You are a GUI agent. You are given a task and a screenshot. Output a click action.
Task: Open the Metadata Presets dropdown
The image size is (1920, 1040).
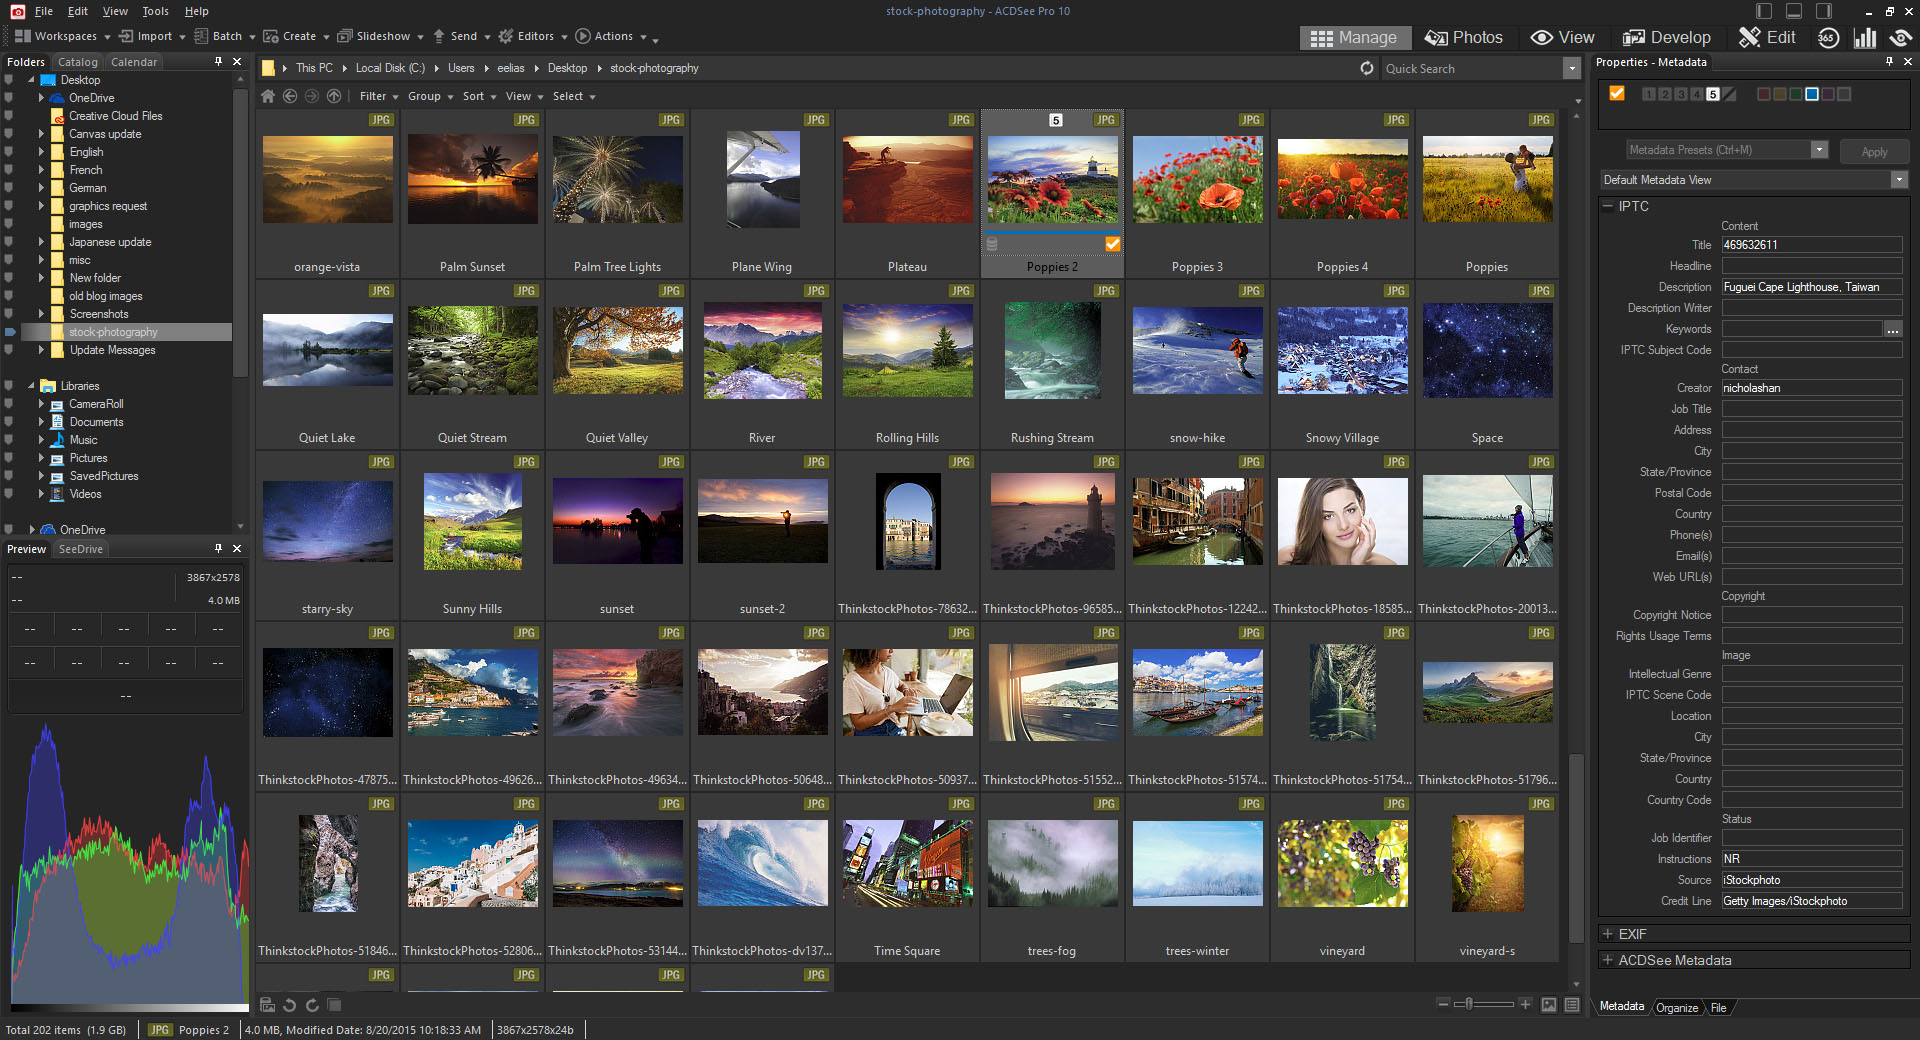1819,150
